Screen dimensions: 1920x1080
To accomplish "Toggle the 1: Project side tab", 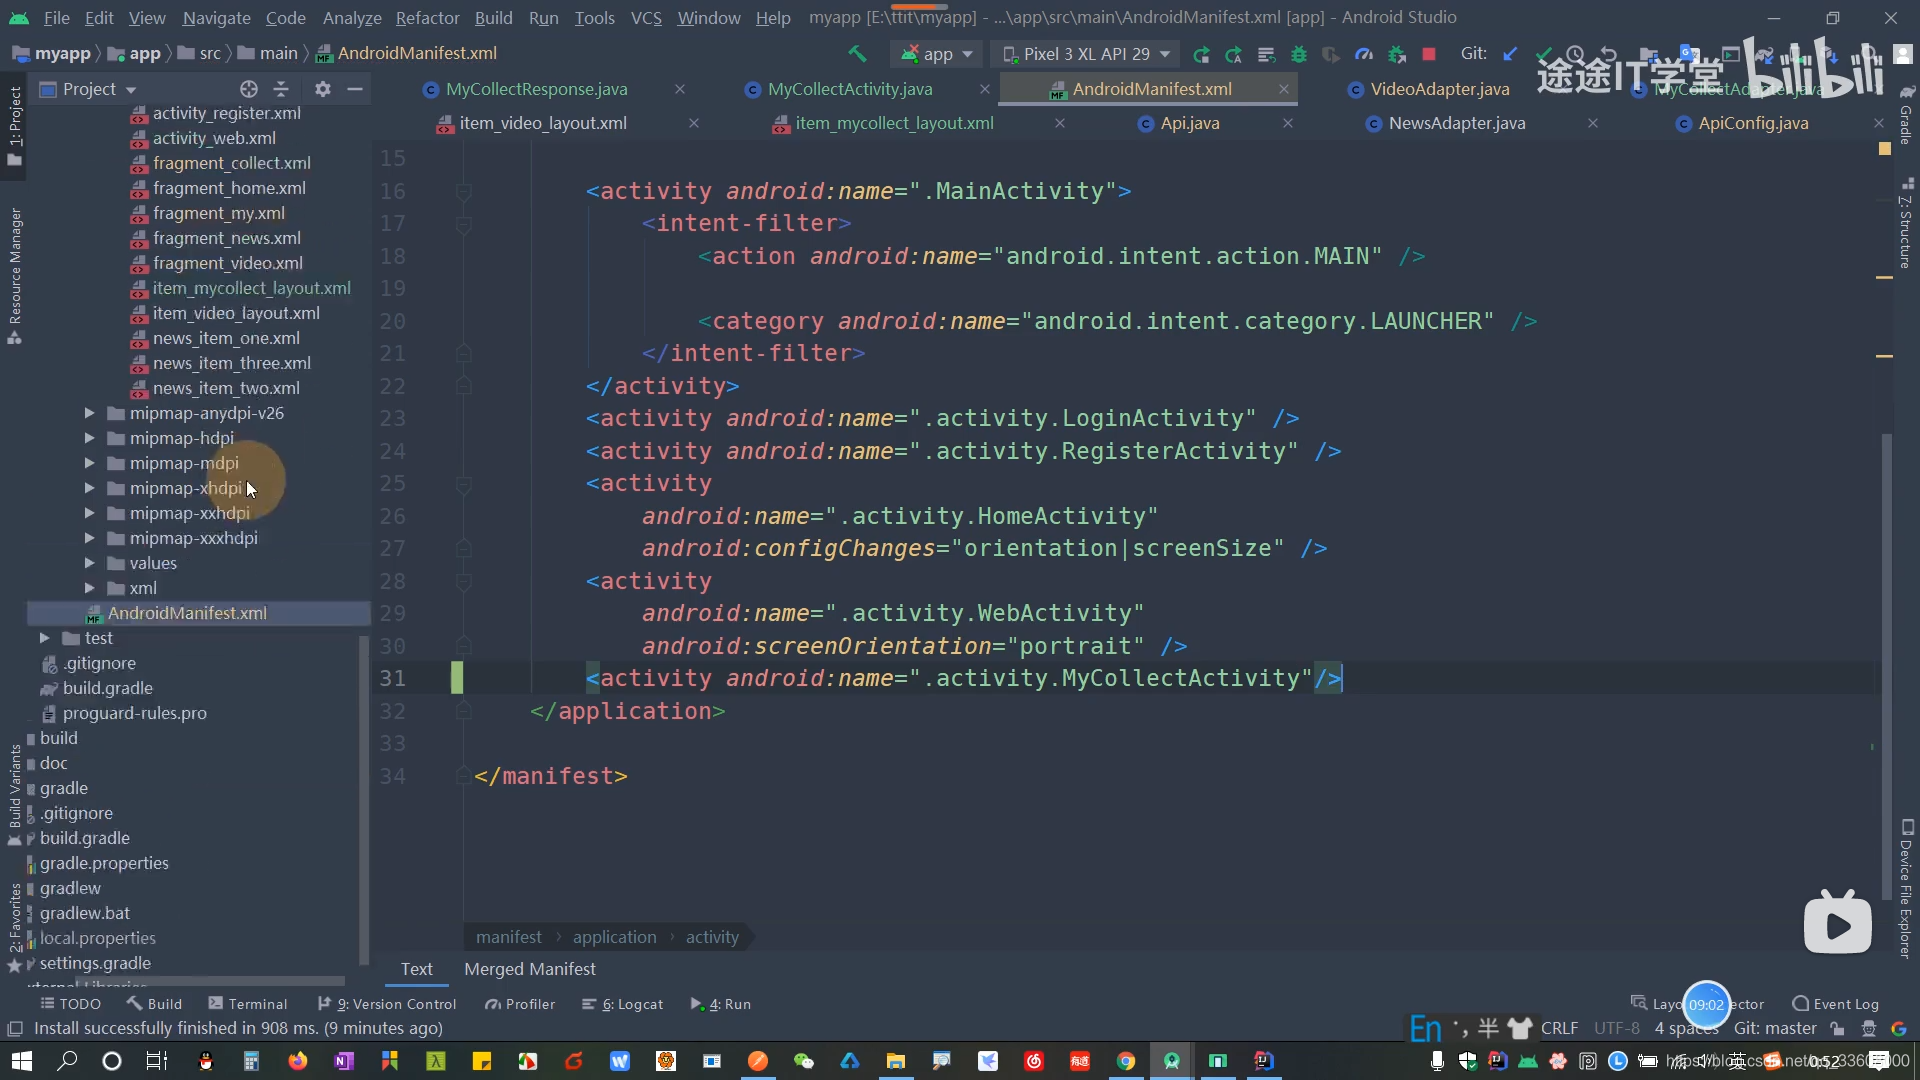I will tap(15, 125).
